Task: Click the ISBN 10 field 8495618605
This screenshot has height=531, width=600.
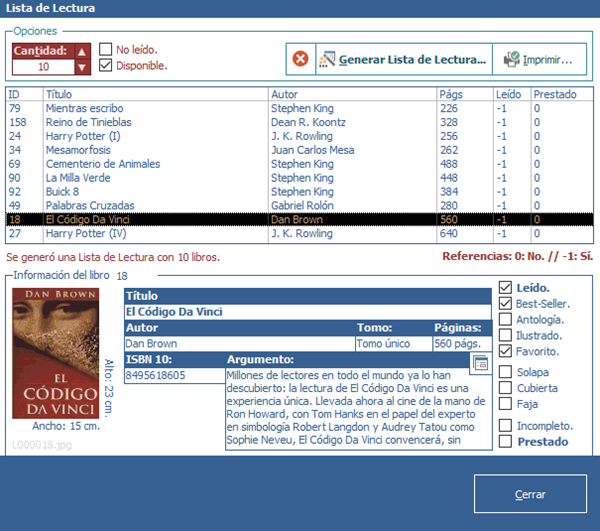Action: pos(175,375)
